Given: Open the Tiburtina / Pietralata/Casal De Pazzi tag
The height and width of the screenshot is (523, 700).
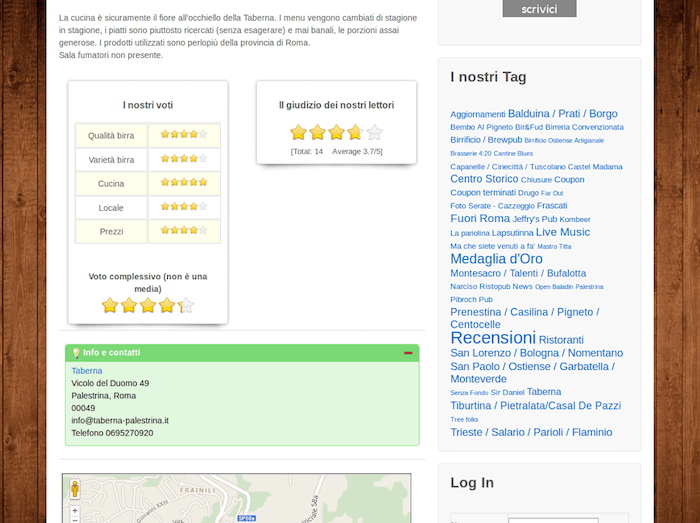Looking at the screenshot, I should [535, 406].
